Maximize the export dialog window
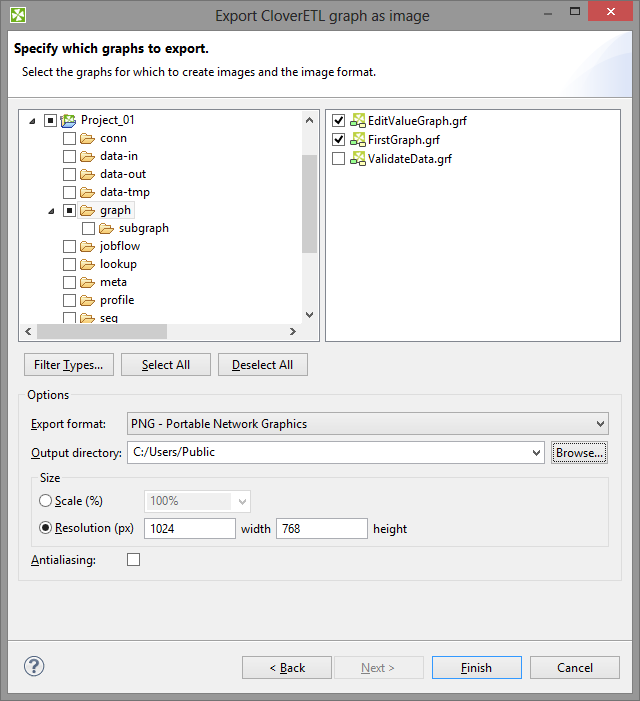640x701 pixels. pyautogui.click(x=575, y=11)
